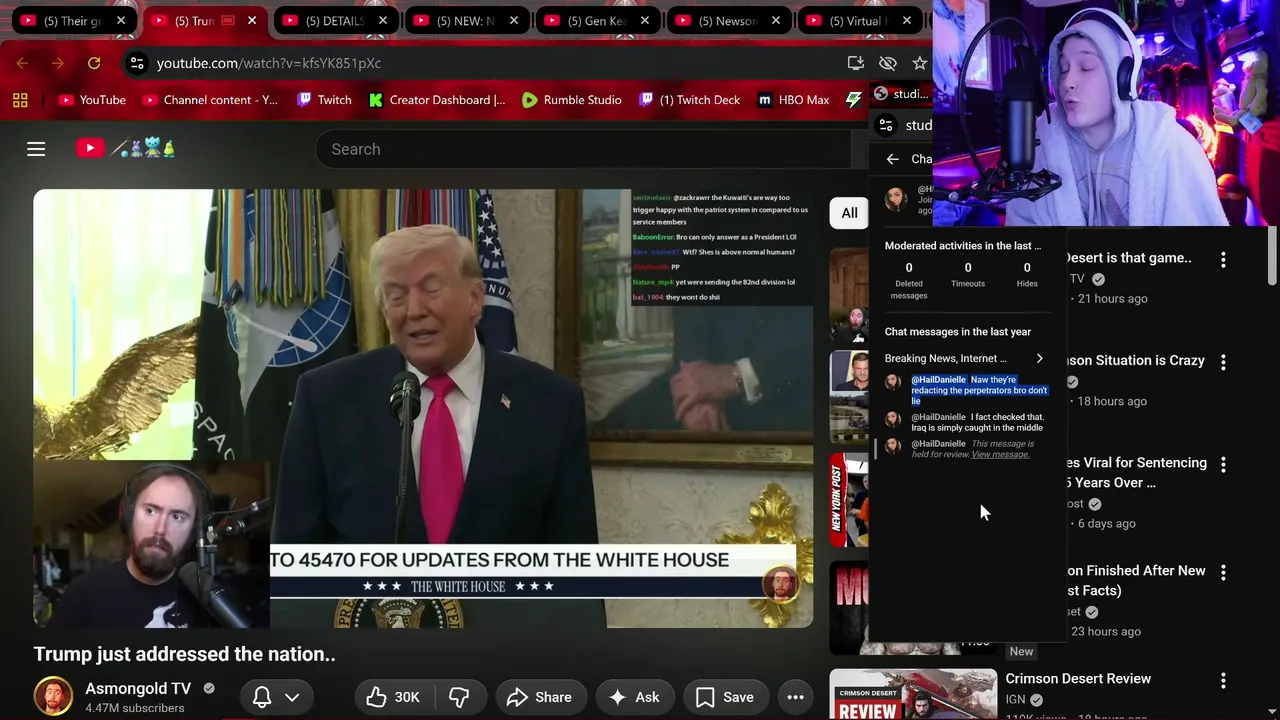The width and height of the screenshot is (1280, 720).
Task: Open options for Crimson Desert Review video
Action: click(1223, 680)
